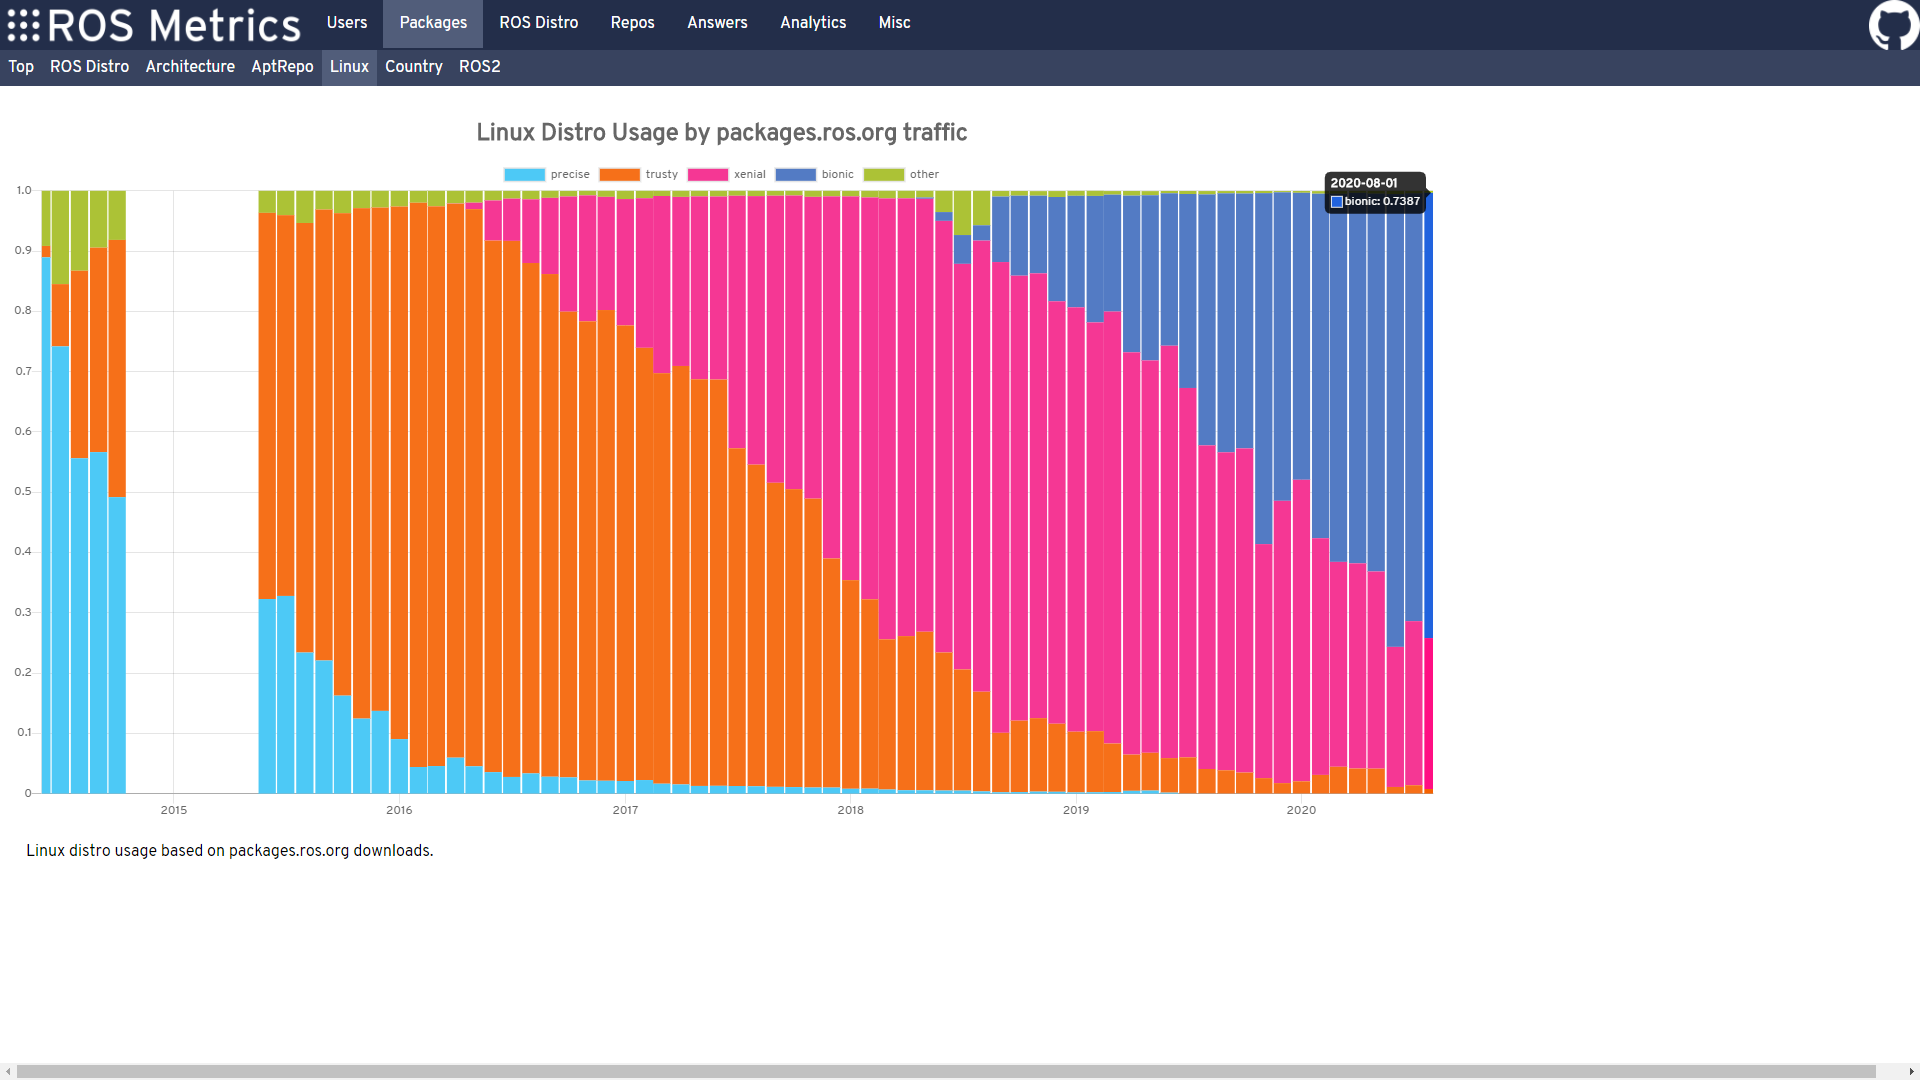Click the ROS Metrics dotted grid logo
Image resolution: width=1920 pixels, height=1080 pixels.
coord(24,25)
